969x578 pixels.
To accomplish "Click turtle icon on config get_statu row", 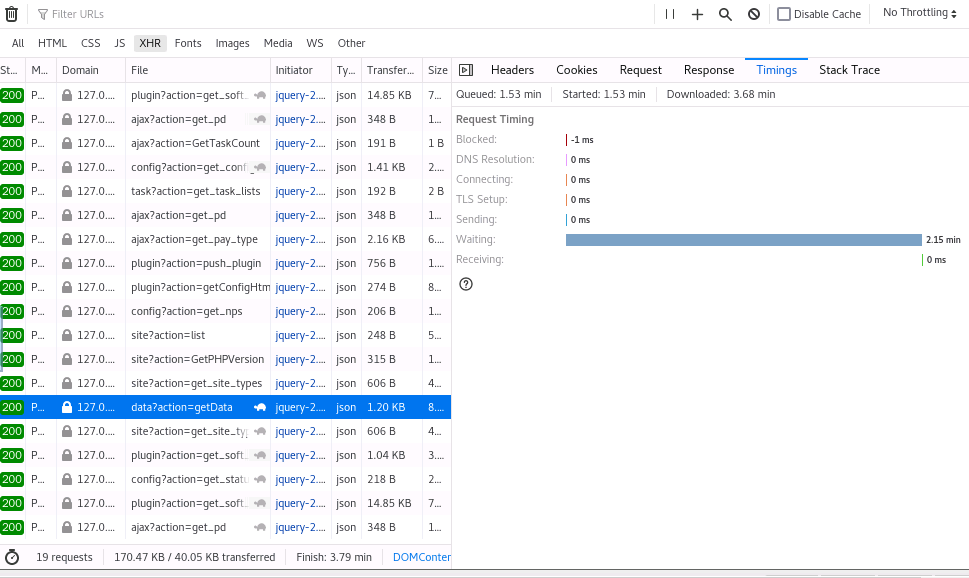I will click(x=260, y=479).
